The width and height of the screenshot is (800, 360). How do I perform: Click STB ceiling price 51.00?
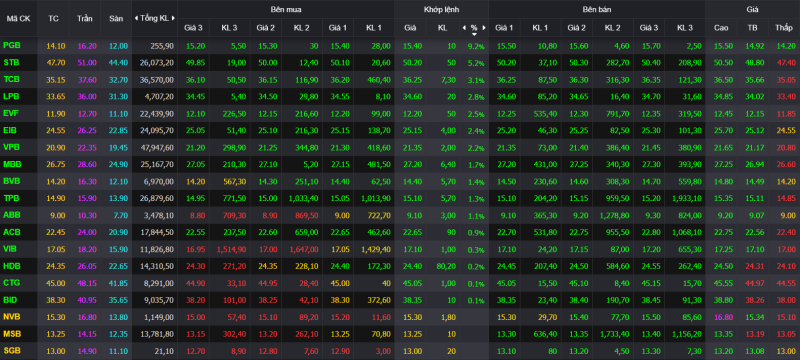(87, 63)
